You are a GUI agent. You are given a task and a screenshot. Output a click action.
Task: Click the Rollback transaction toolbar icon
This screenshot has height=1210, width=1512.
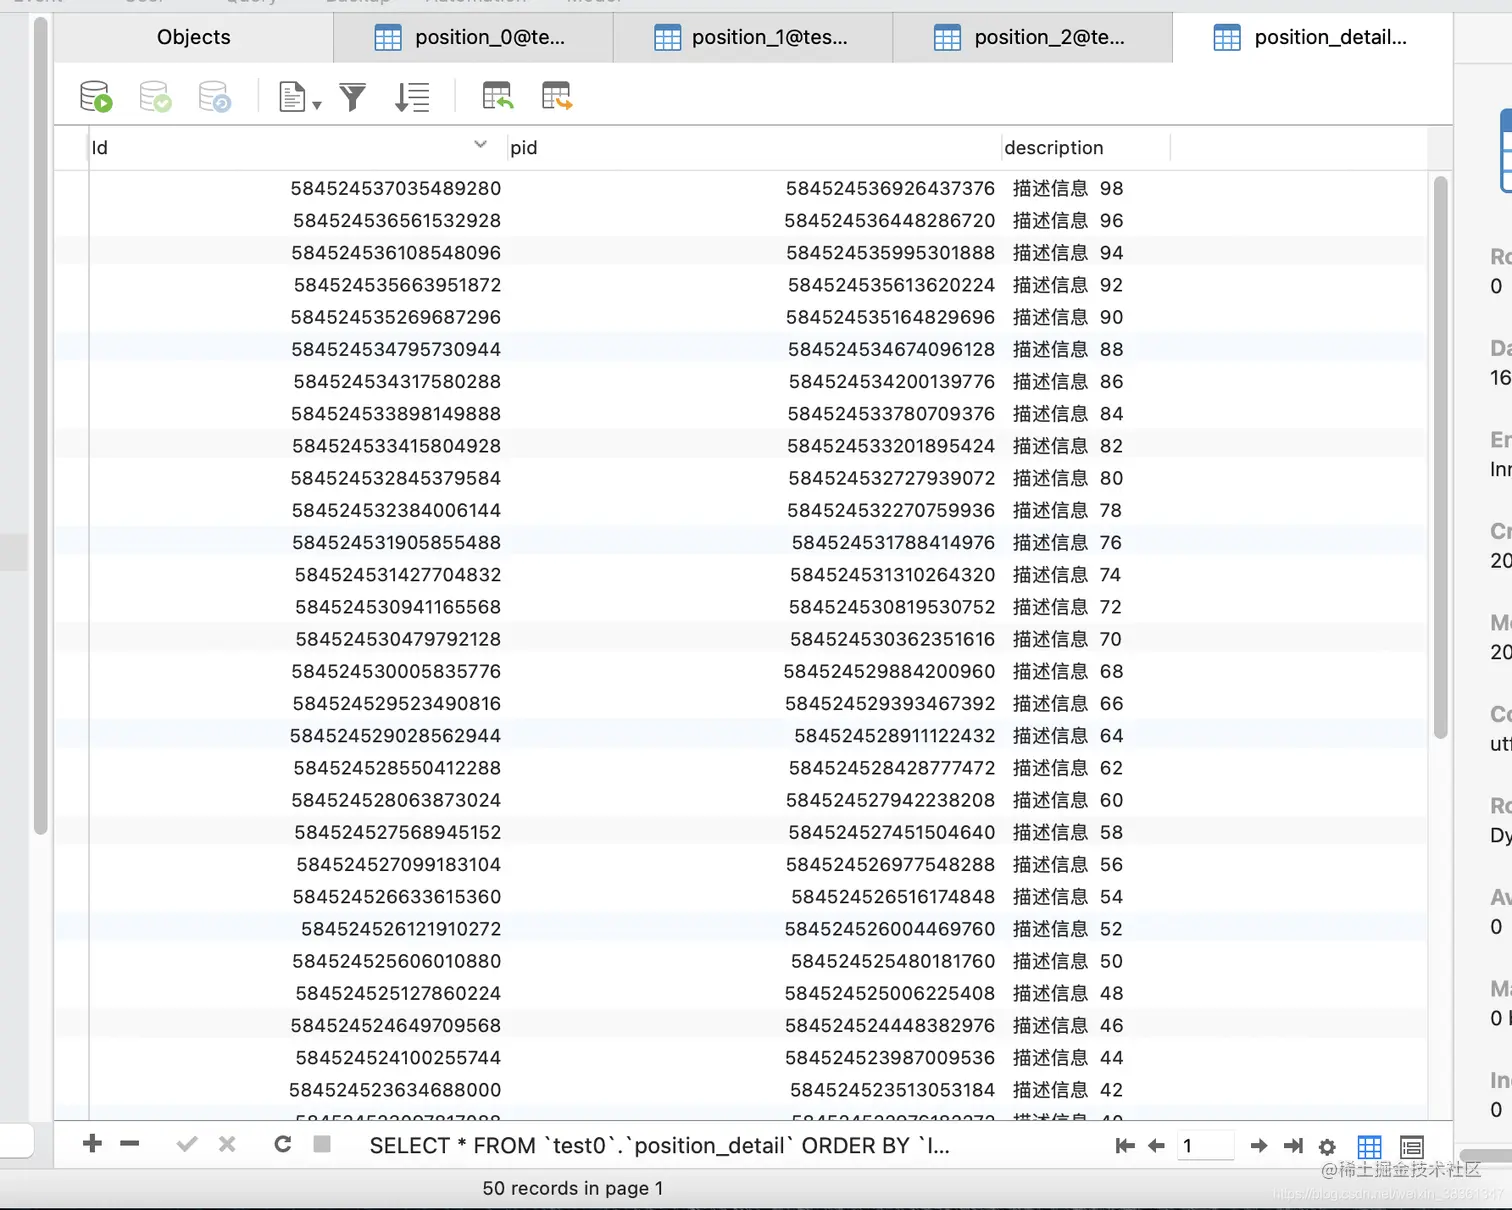coord(215,97)
